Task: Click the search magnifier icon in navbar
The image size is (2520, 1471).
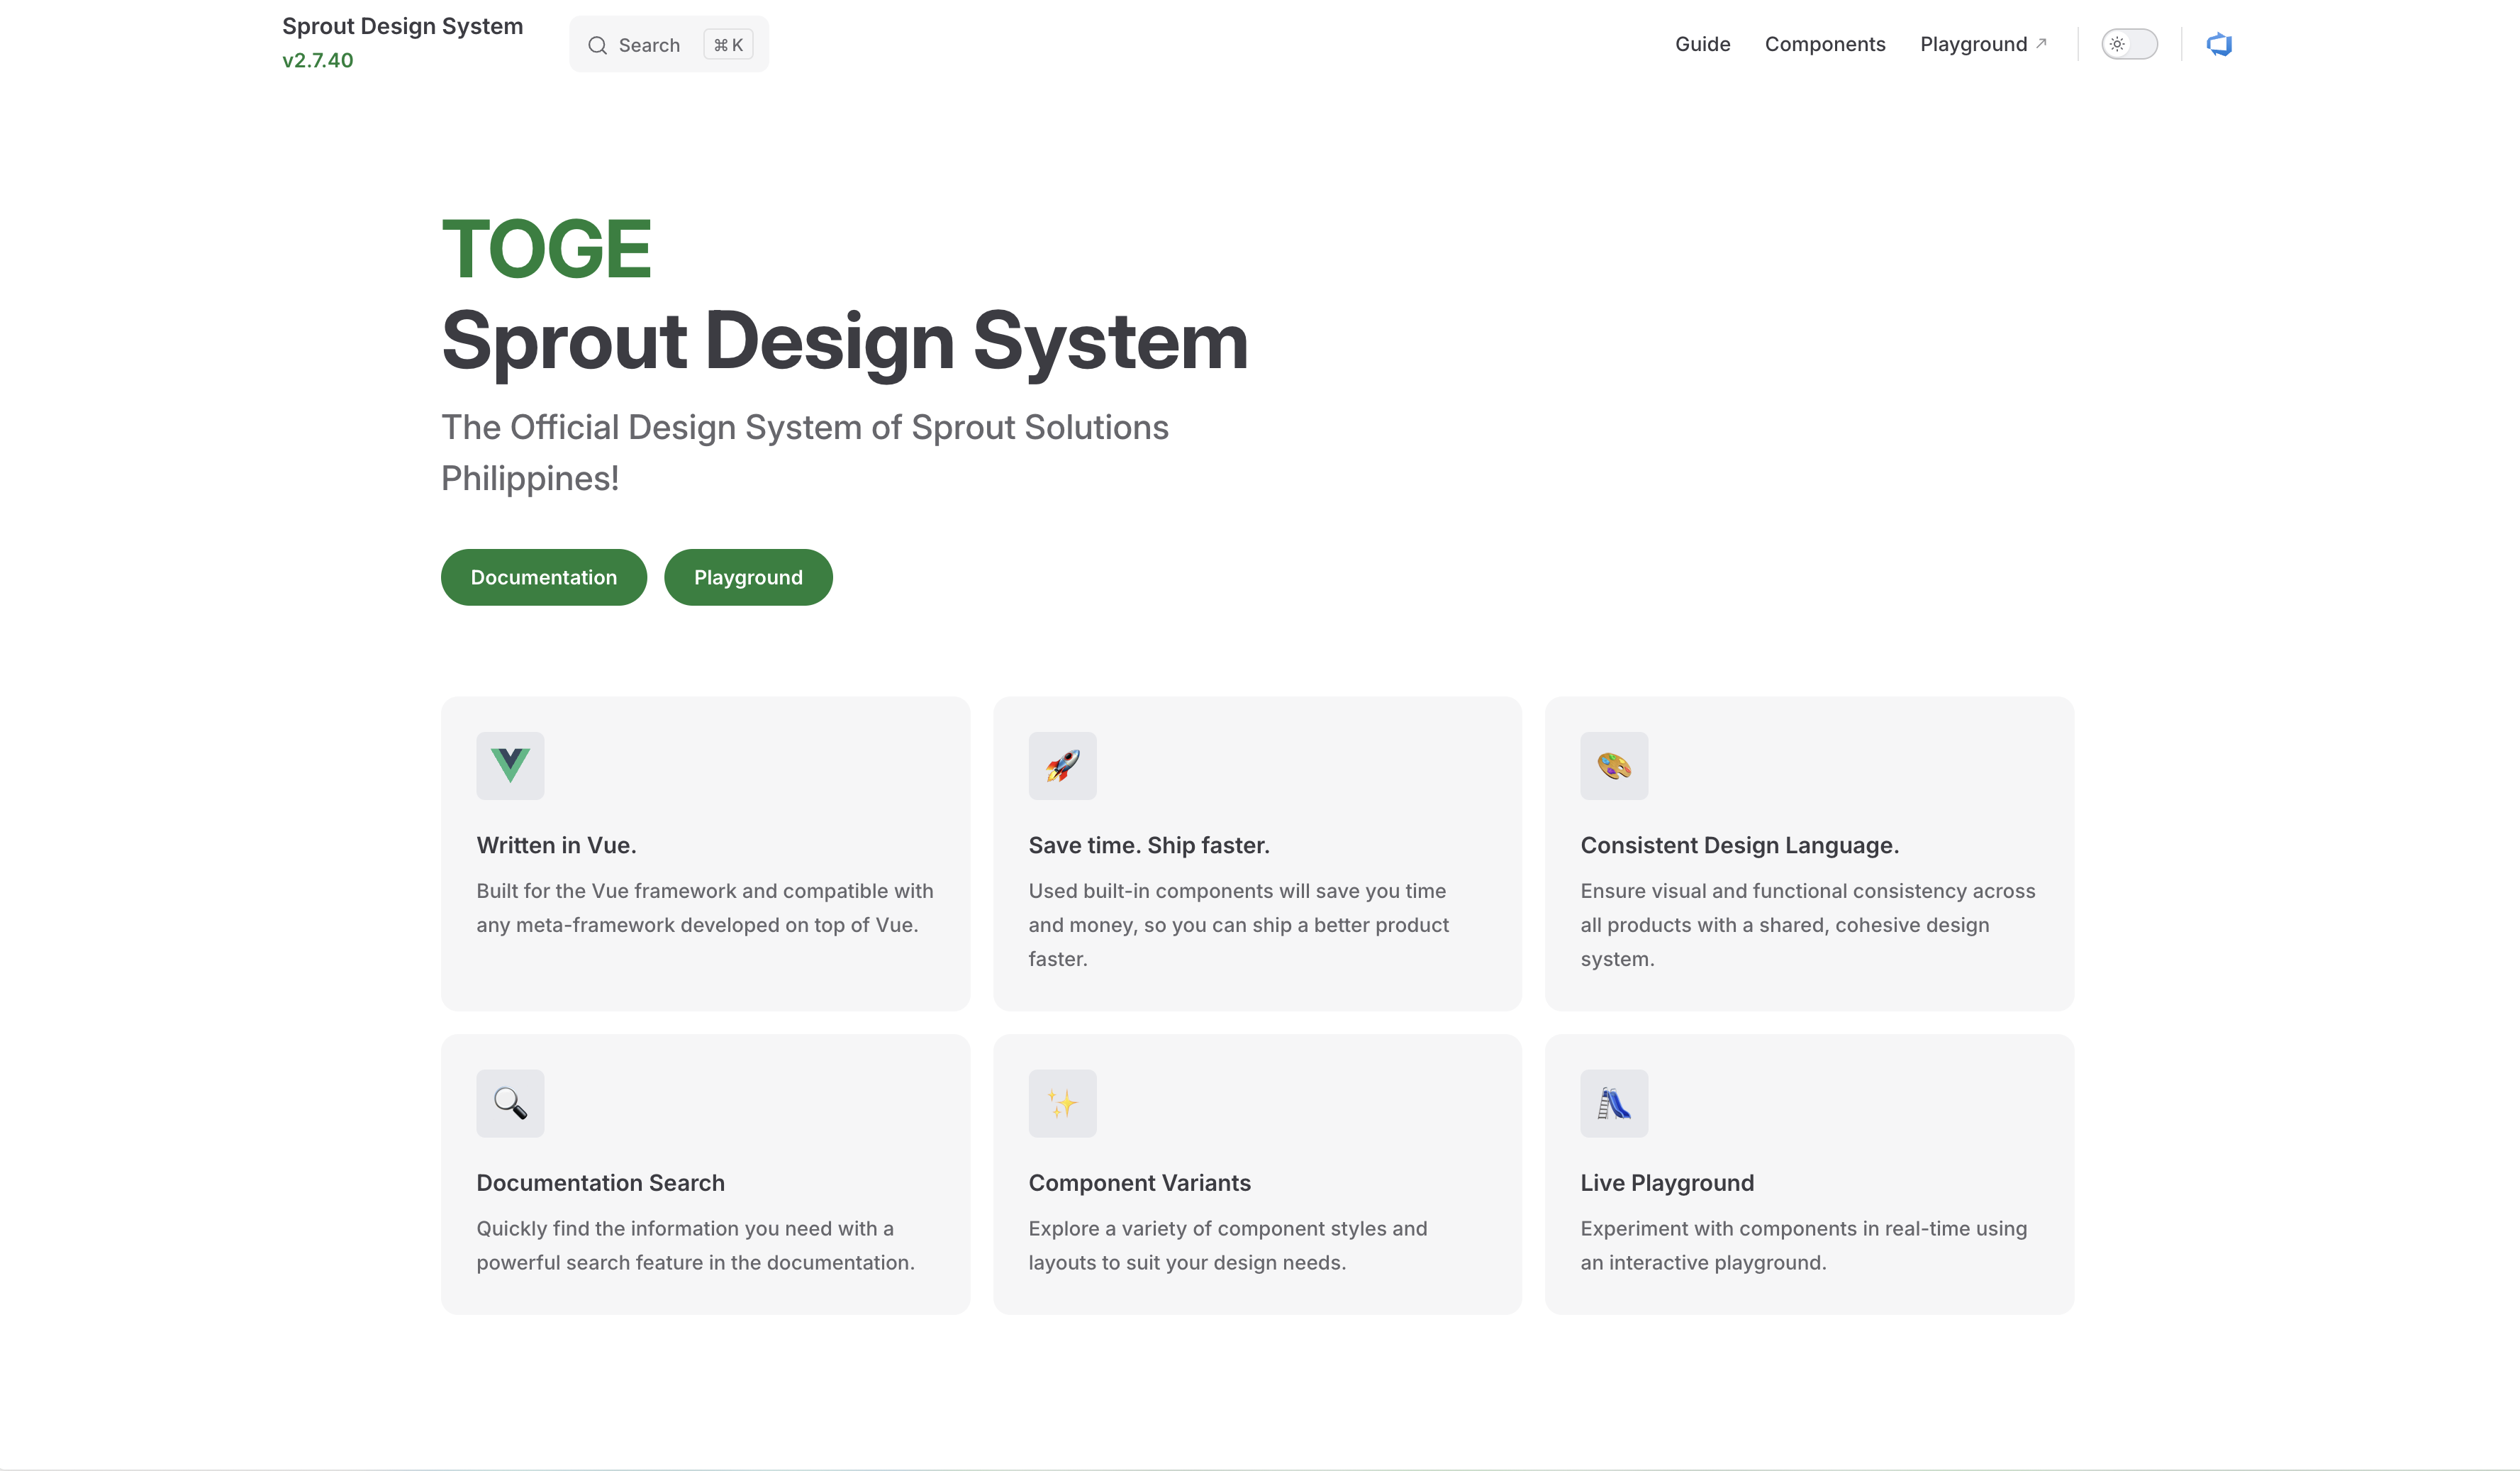Action: (597, 45)
